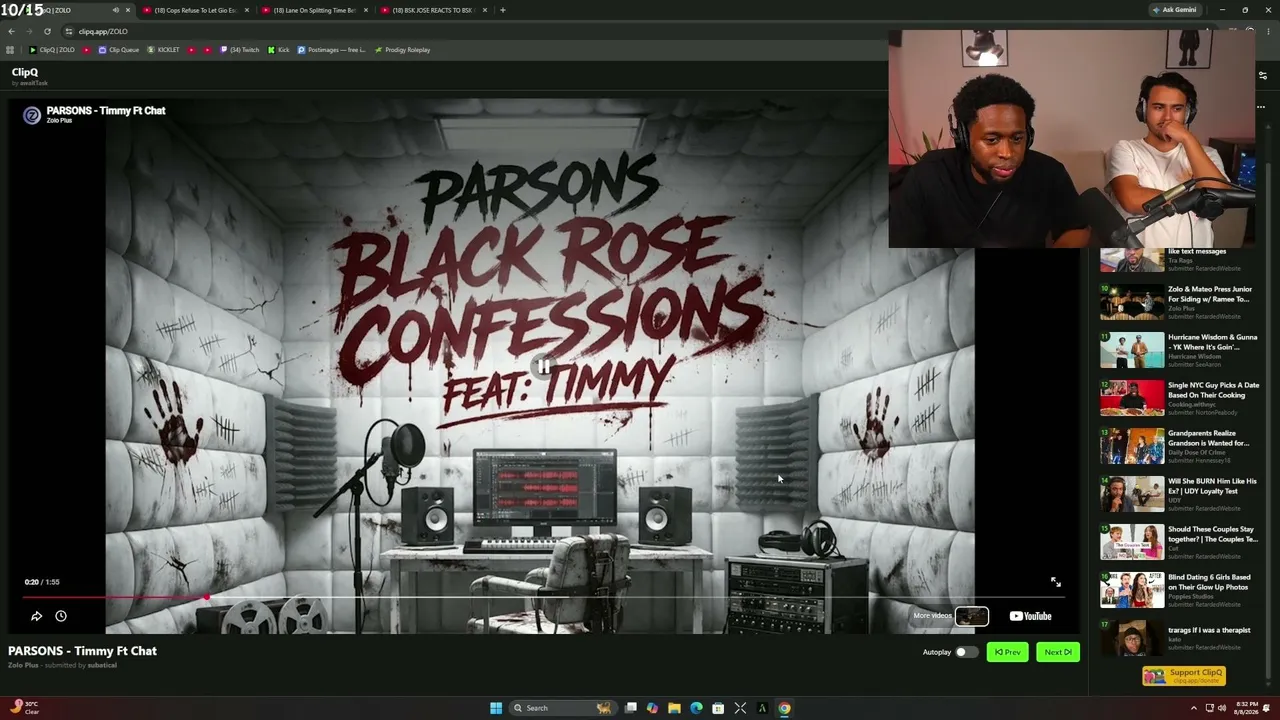Open trarags if I was a therapist video
This screenshot has height=720, width=1280.
(x=1180, y=638)
